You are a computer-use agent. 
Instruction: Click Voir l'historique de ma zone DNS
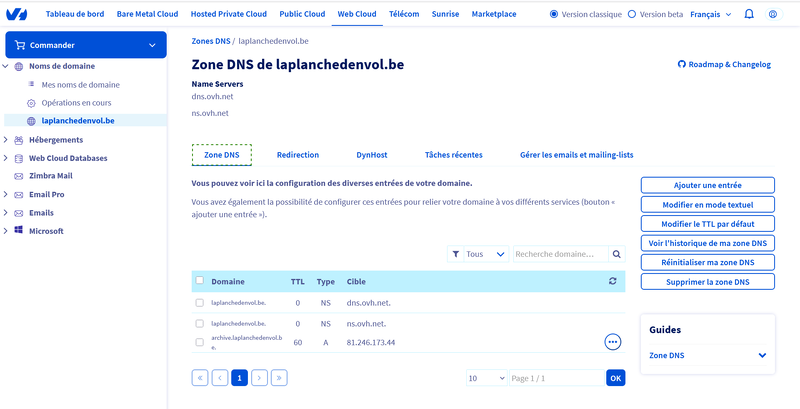(708, 243)
